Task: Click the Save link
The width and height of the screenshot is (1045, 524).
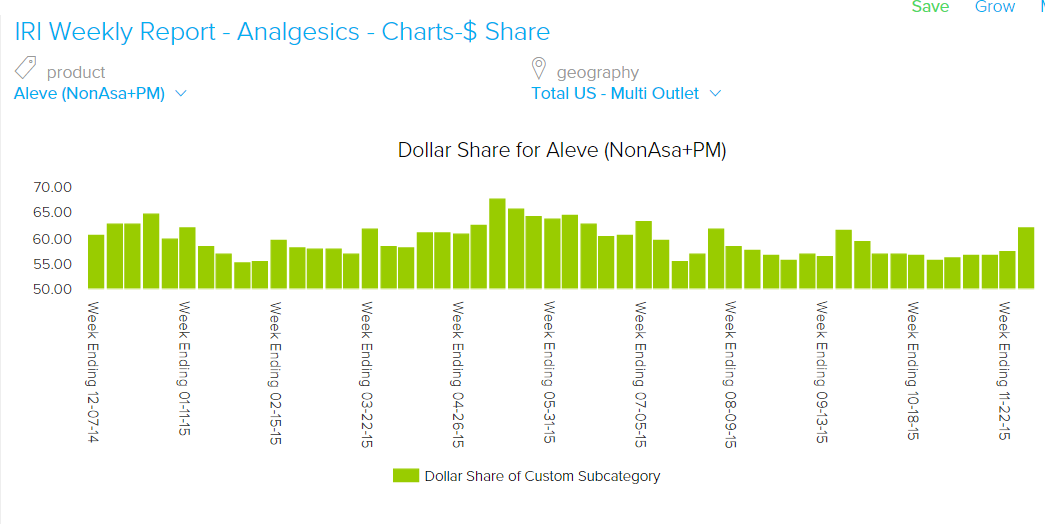Action: point(930,7)
